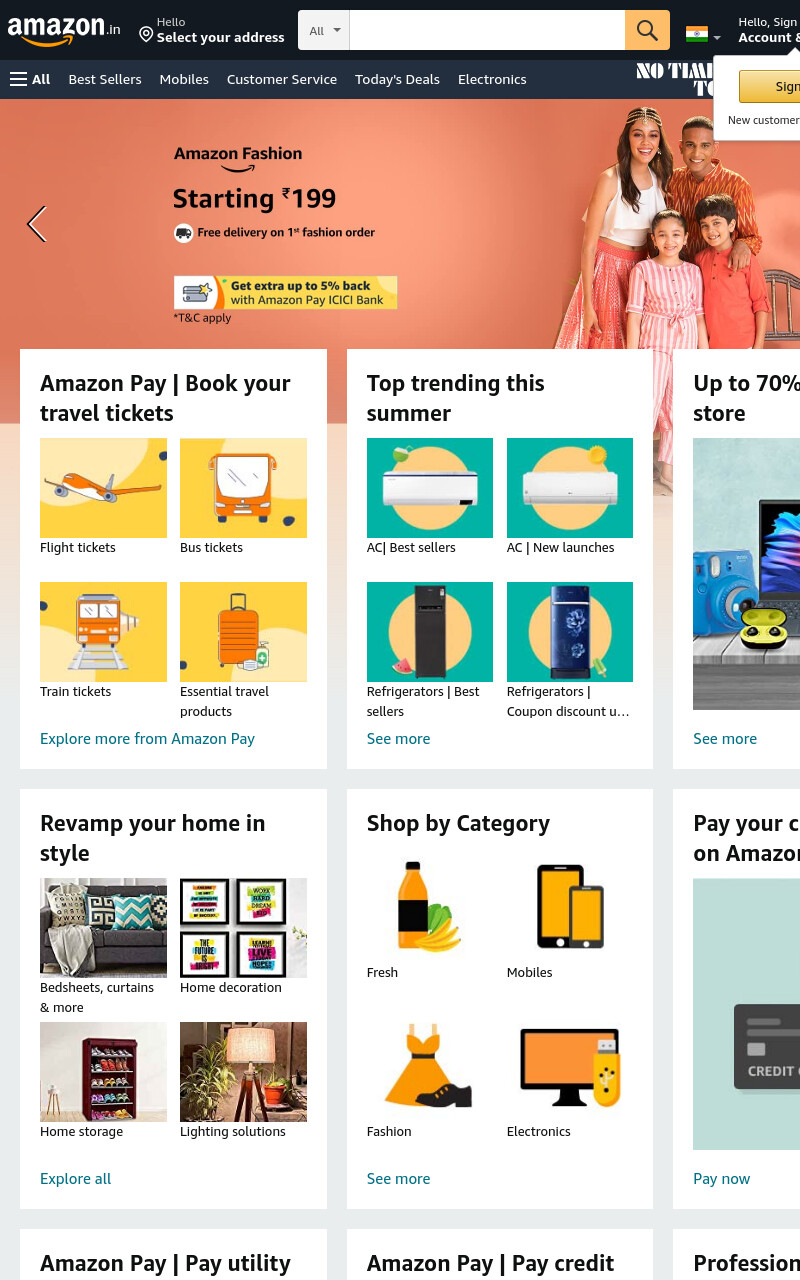The width and height of the screenshot is (800, 1280).
Task: Open Today's Deals in navigation bar
Action: [x=397, y=79]
